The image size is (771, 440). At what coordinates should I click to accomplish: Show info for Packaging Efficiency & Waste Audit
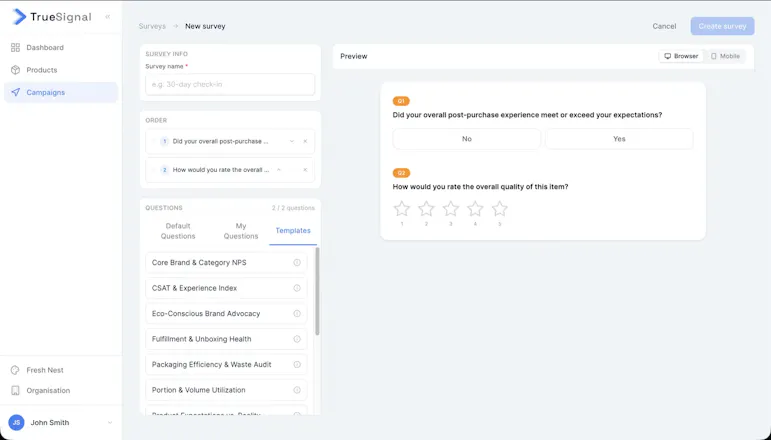tap(297, 365)
